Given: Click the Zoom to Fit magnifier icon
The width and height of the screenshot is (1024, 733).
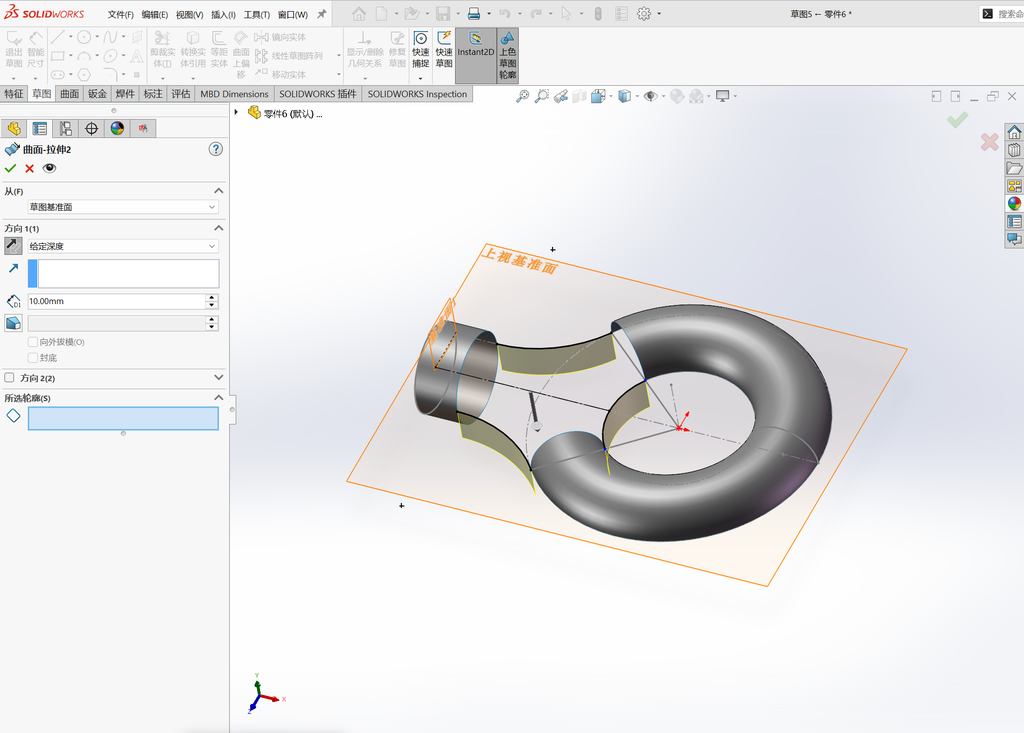Looking at the screenshot, I should (x=522, y=97).
